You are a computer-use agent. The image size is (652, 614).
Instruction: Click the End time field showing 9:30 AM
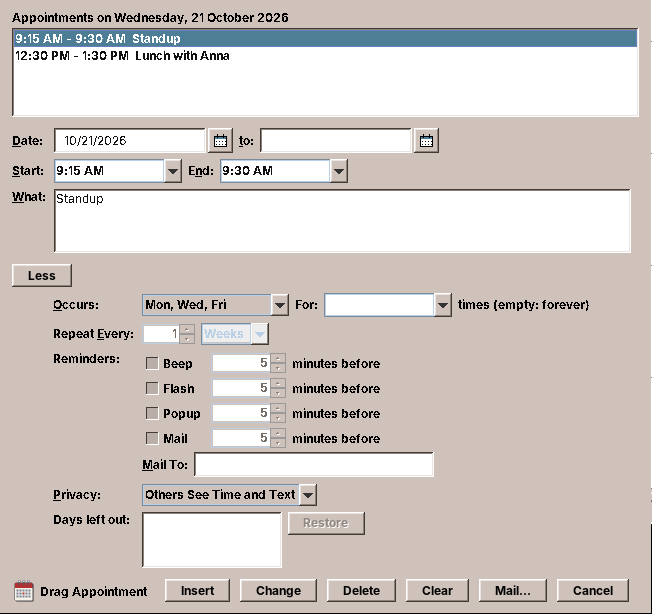[x=275, y=171]
